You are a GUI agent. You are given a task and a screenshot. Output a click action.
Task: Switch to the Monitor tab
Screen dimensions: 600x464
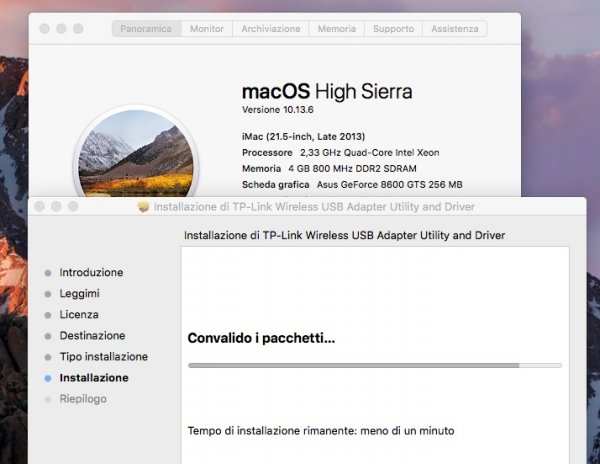coord(207,29)
